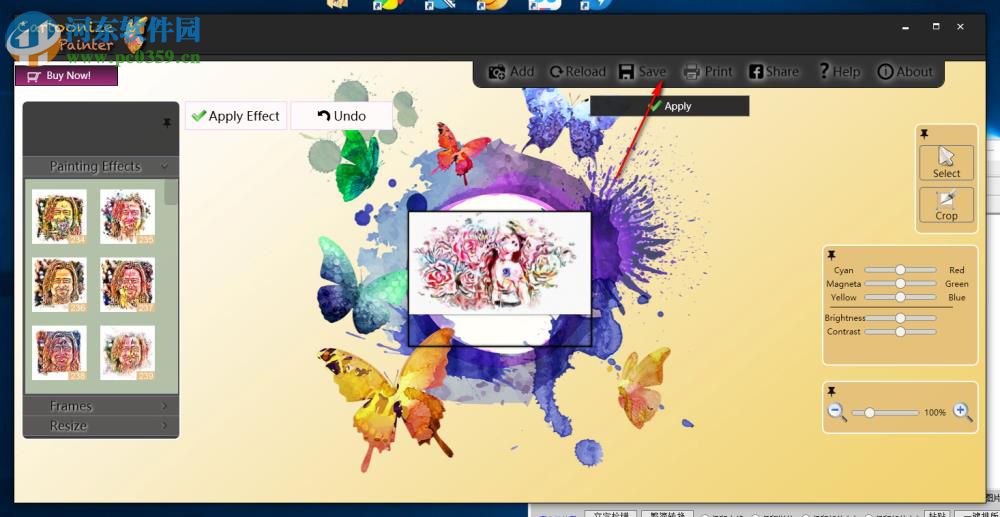Open the Print option
The width and height of the screenshot is (1000, 517).
point(708,72)
